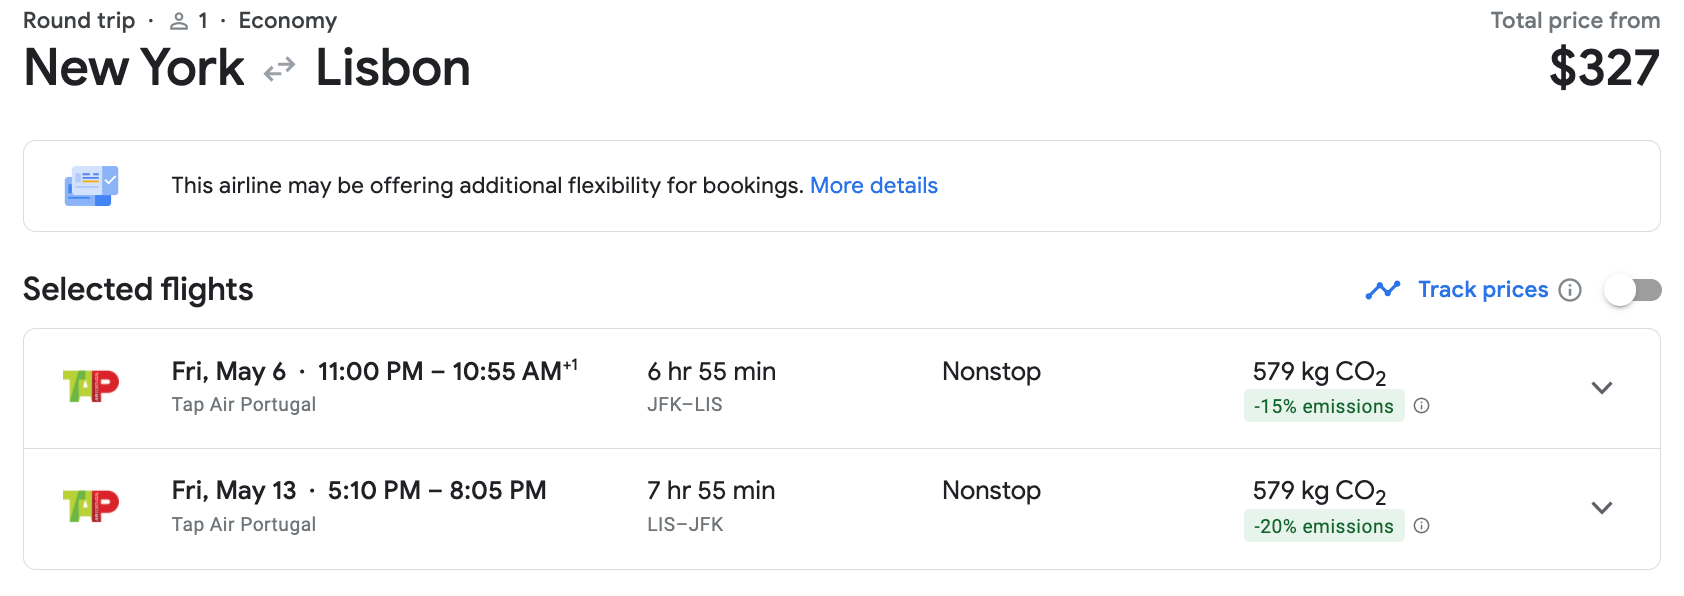Click the $327 total price
The width and height of the screenshot is (1684, 596).
point(1604,68)
